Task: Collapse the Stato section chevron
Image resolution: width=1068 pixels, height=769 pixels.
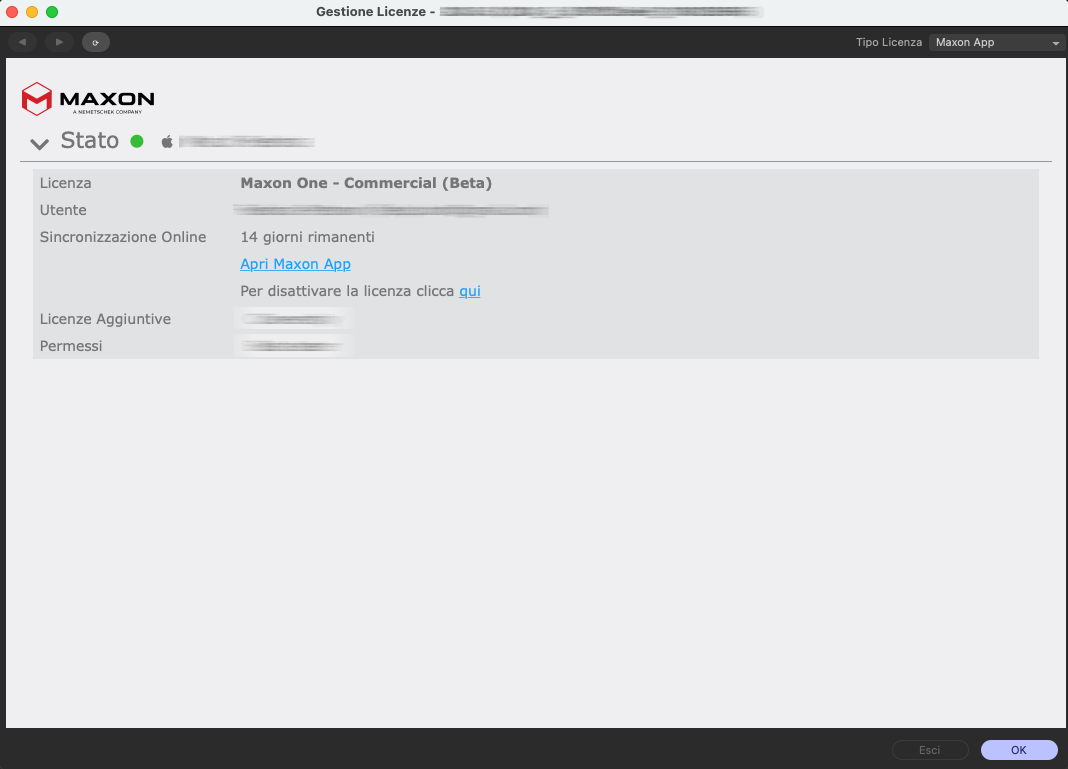Action: coord(40,144)
